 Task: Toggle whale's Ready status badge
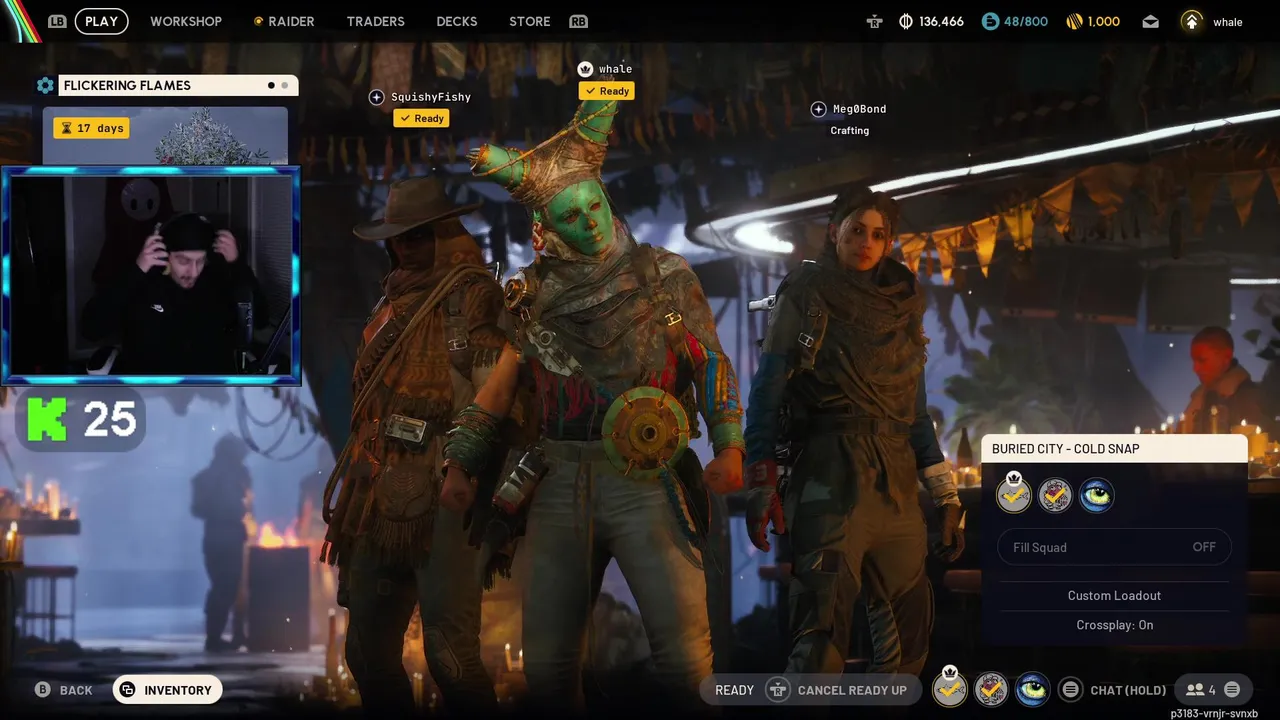tap(607, 91)
